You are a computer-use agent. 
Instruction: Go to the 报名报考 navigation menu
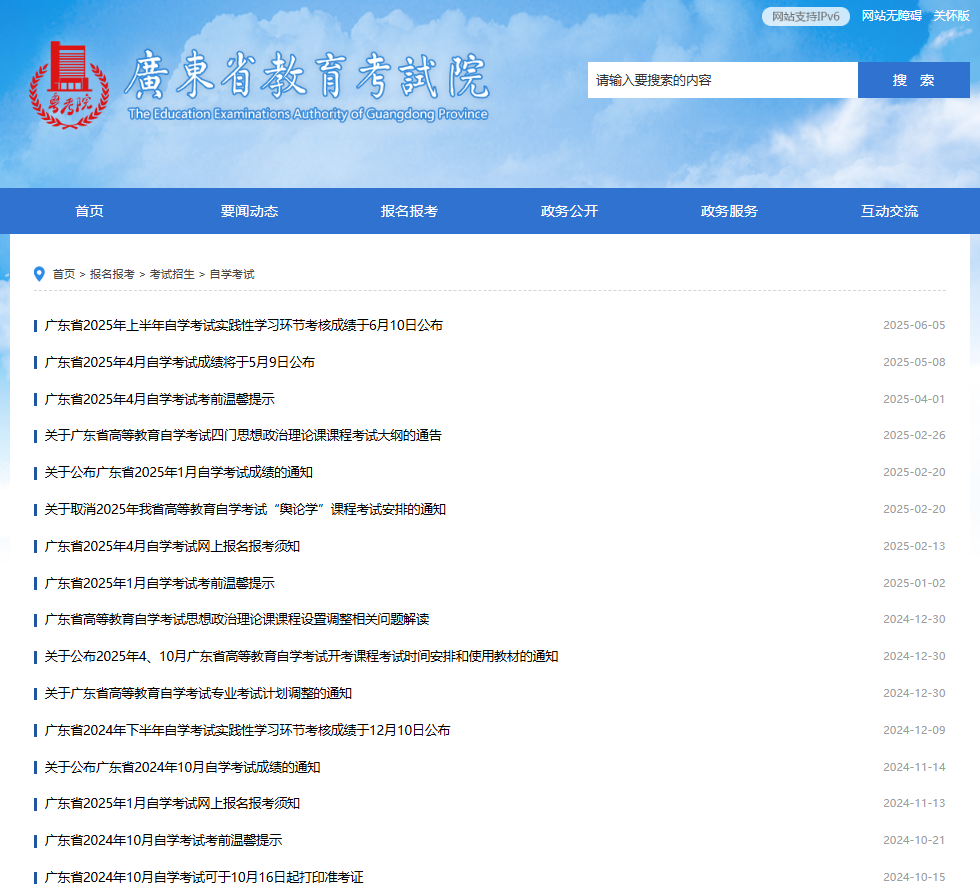point(409,211)
